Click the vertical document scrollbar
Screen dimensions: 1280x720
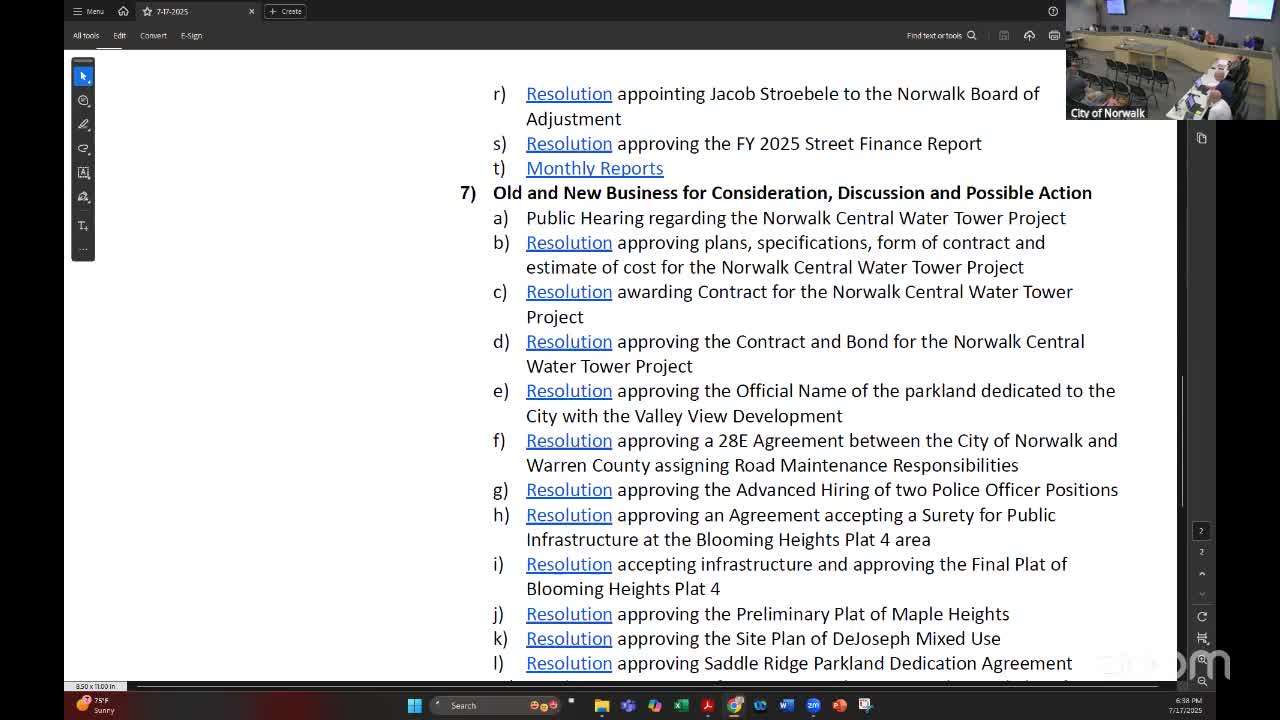tap(1183, 440)
